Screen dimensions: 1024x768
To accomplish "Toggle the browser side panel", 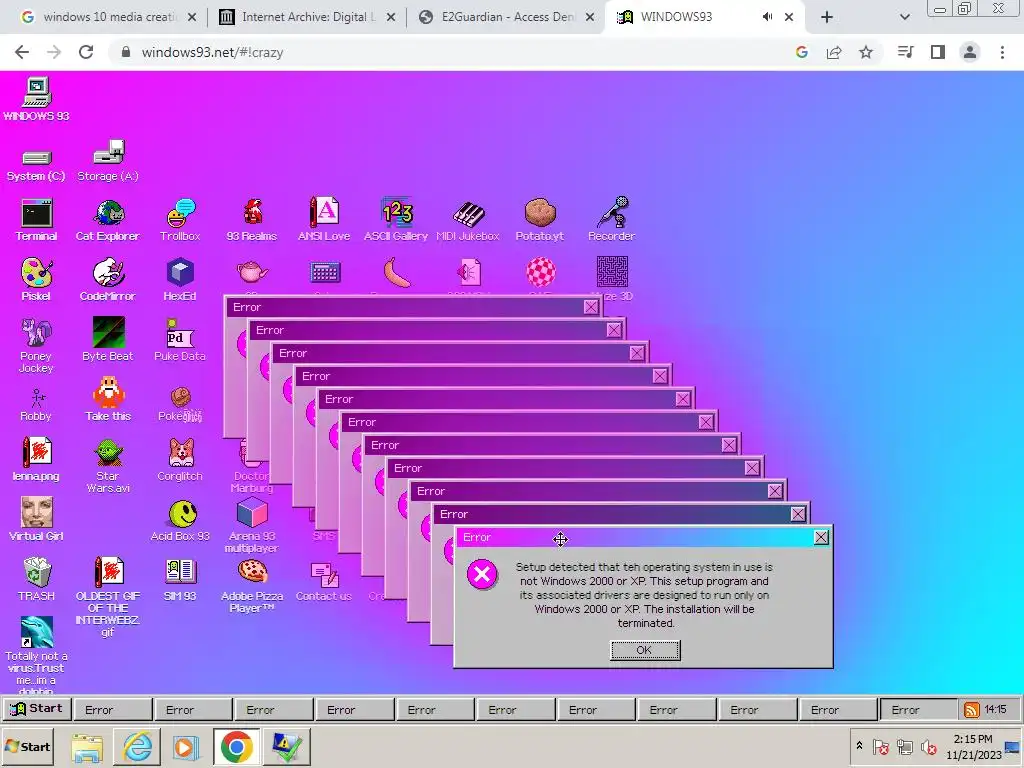I will point(938,52).
